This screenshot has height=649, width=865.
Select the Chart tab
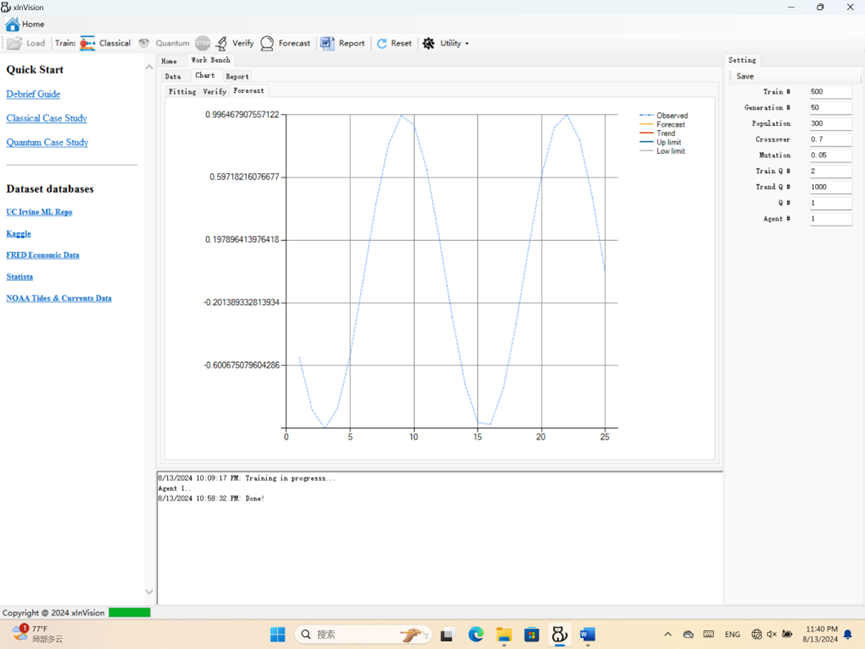(205, 76)
